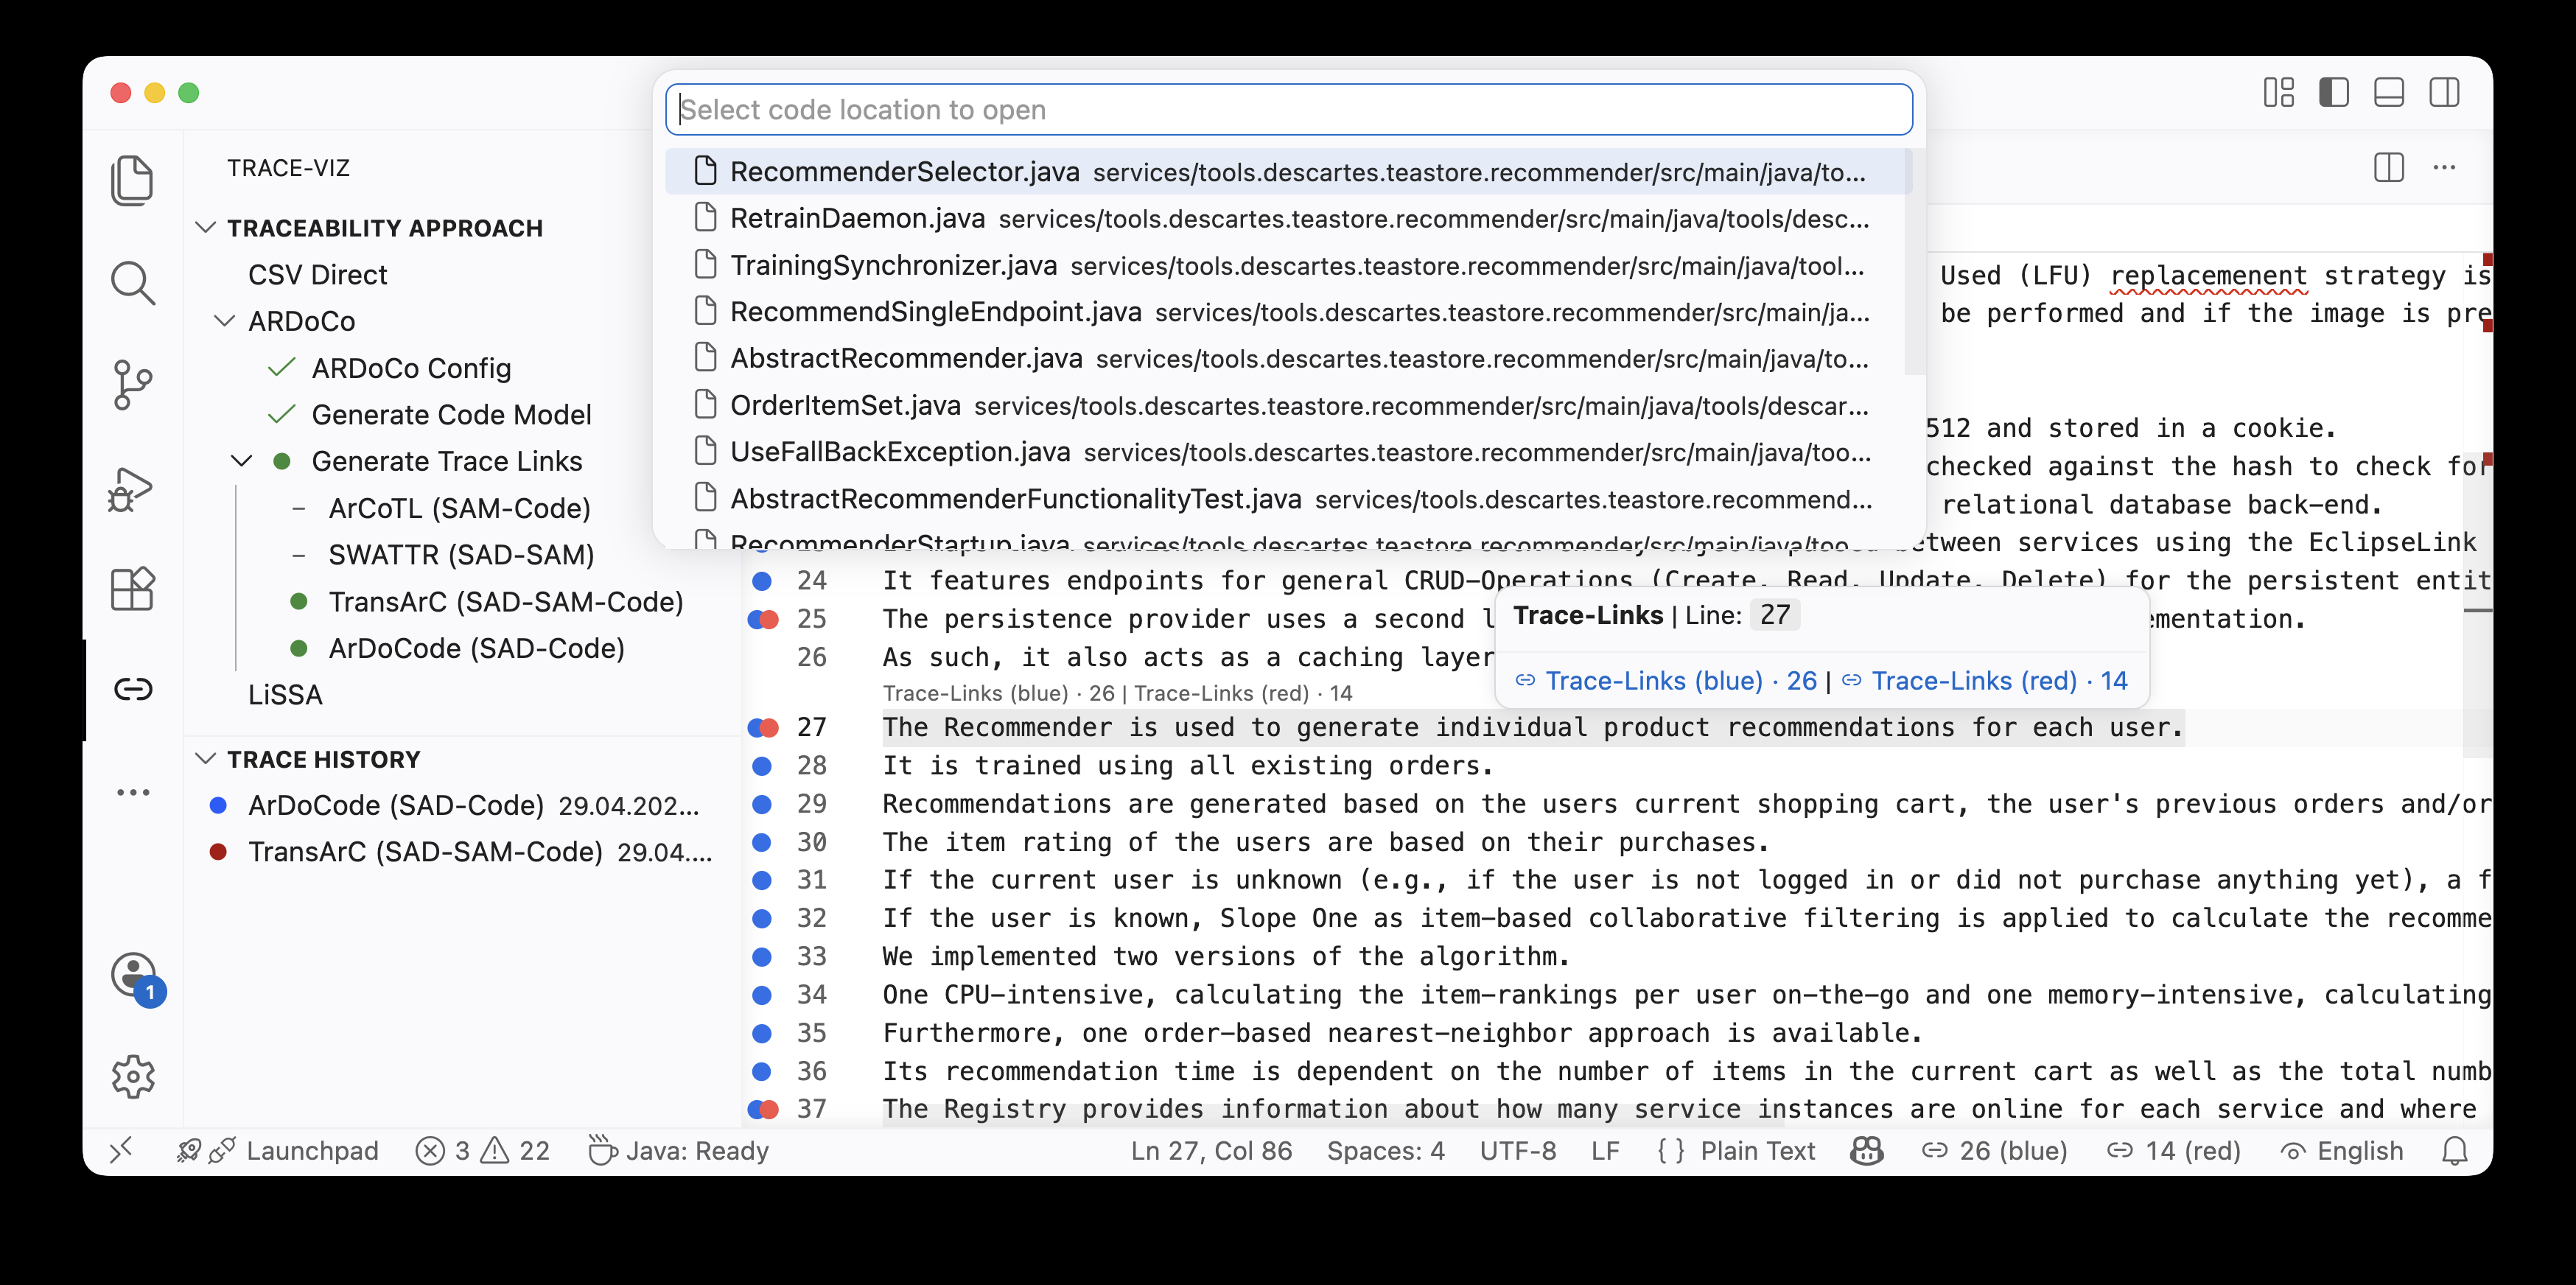Image resolution: width=2576 pixels, height=1285 pixels.
Task: Open the Manage settings gear
Action: pyautogui.click(x=133, y=1077)
